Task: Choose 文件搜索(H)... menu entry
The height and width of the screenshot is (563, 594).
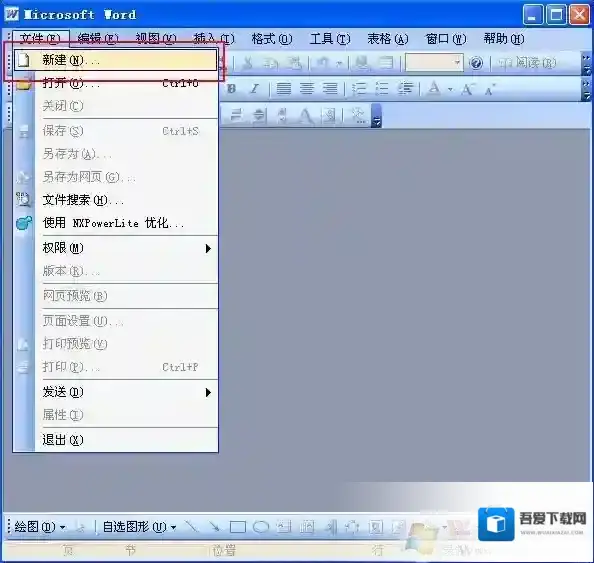Action: tap(116, 200)
